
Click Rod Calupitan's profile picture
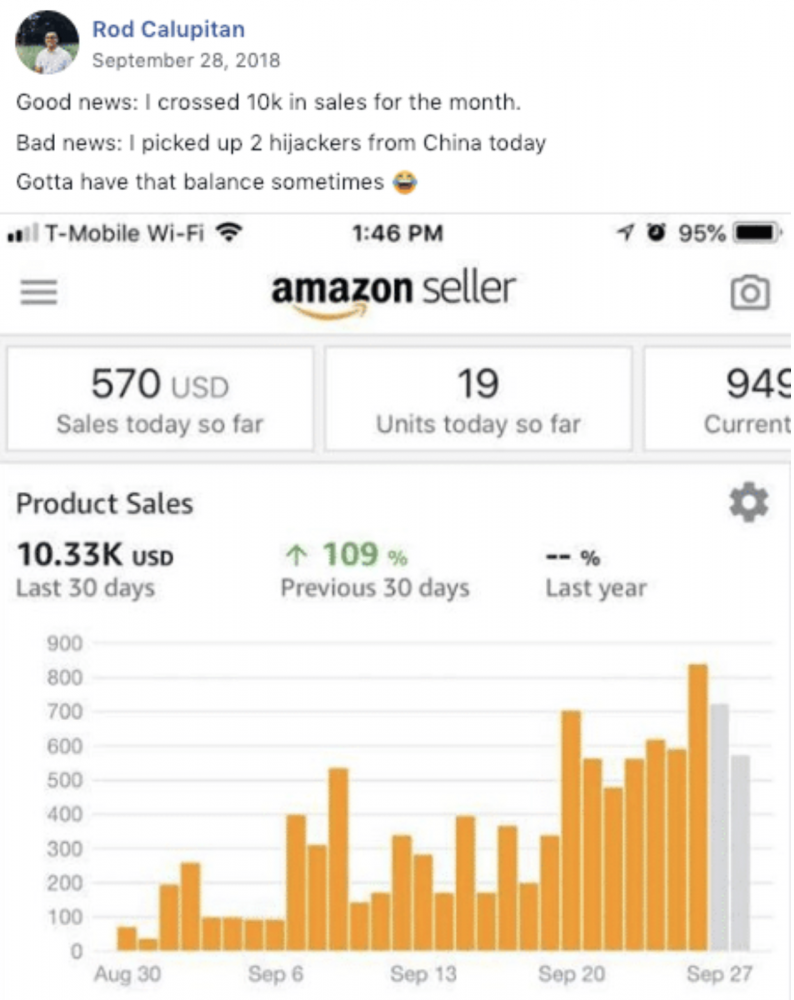47,42
